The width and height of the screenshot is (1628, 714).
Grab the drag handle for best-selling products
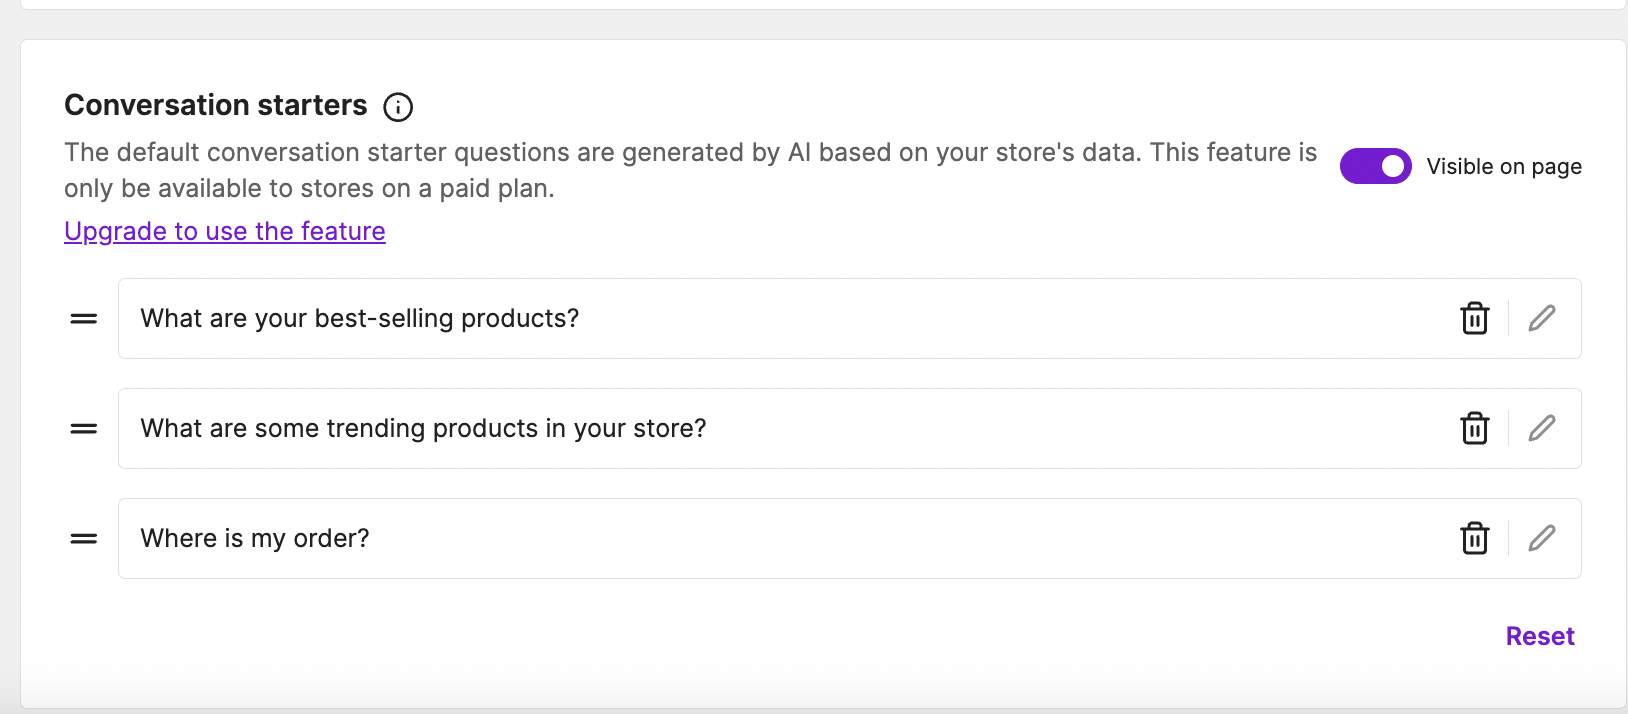[x=84, y=319]
